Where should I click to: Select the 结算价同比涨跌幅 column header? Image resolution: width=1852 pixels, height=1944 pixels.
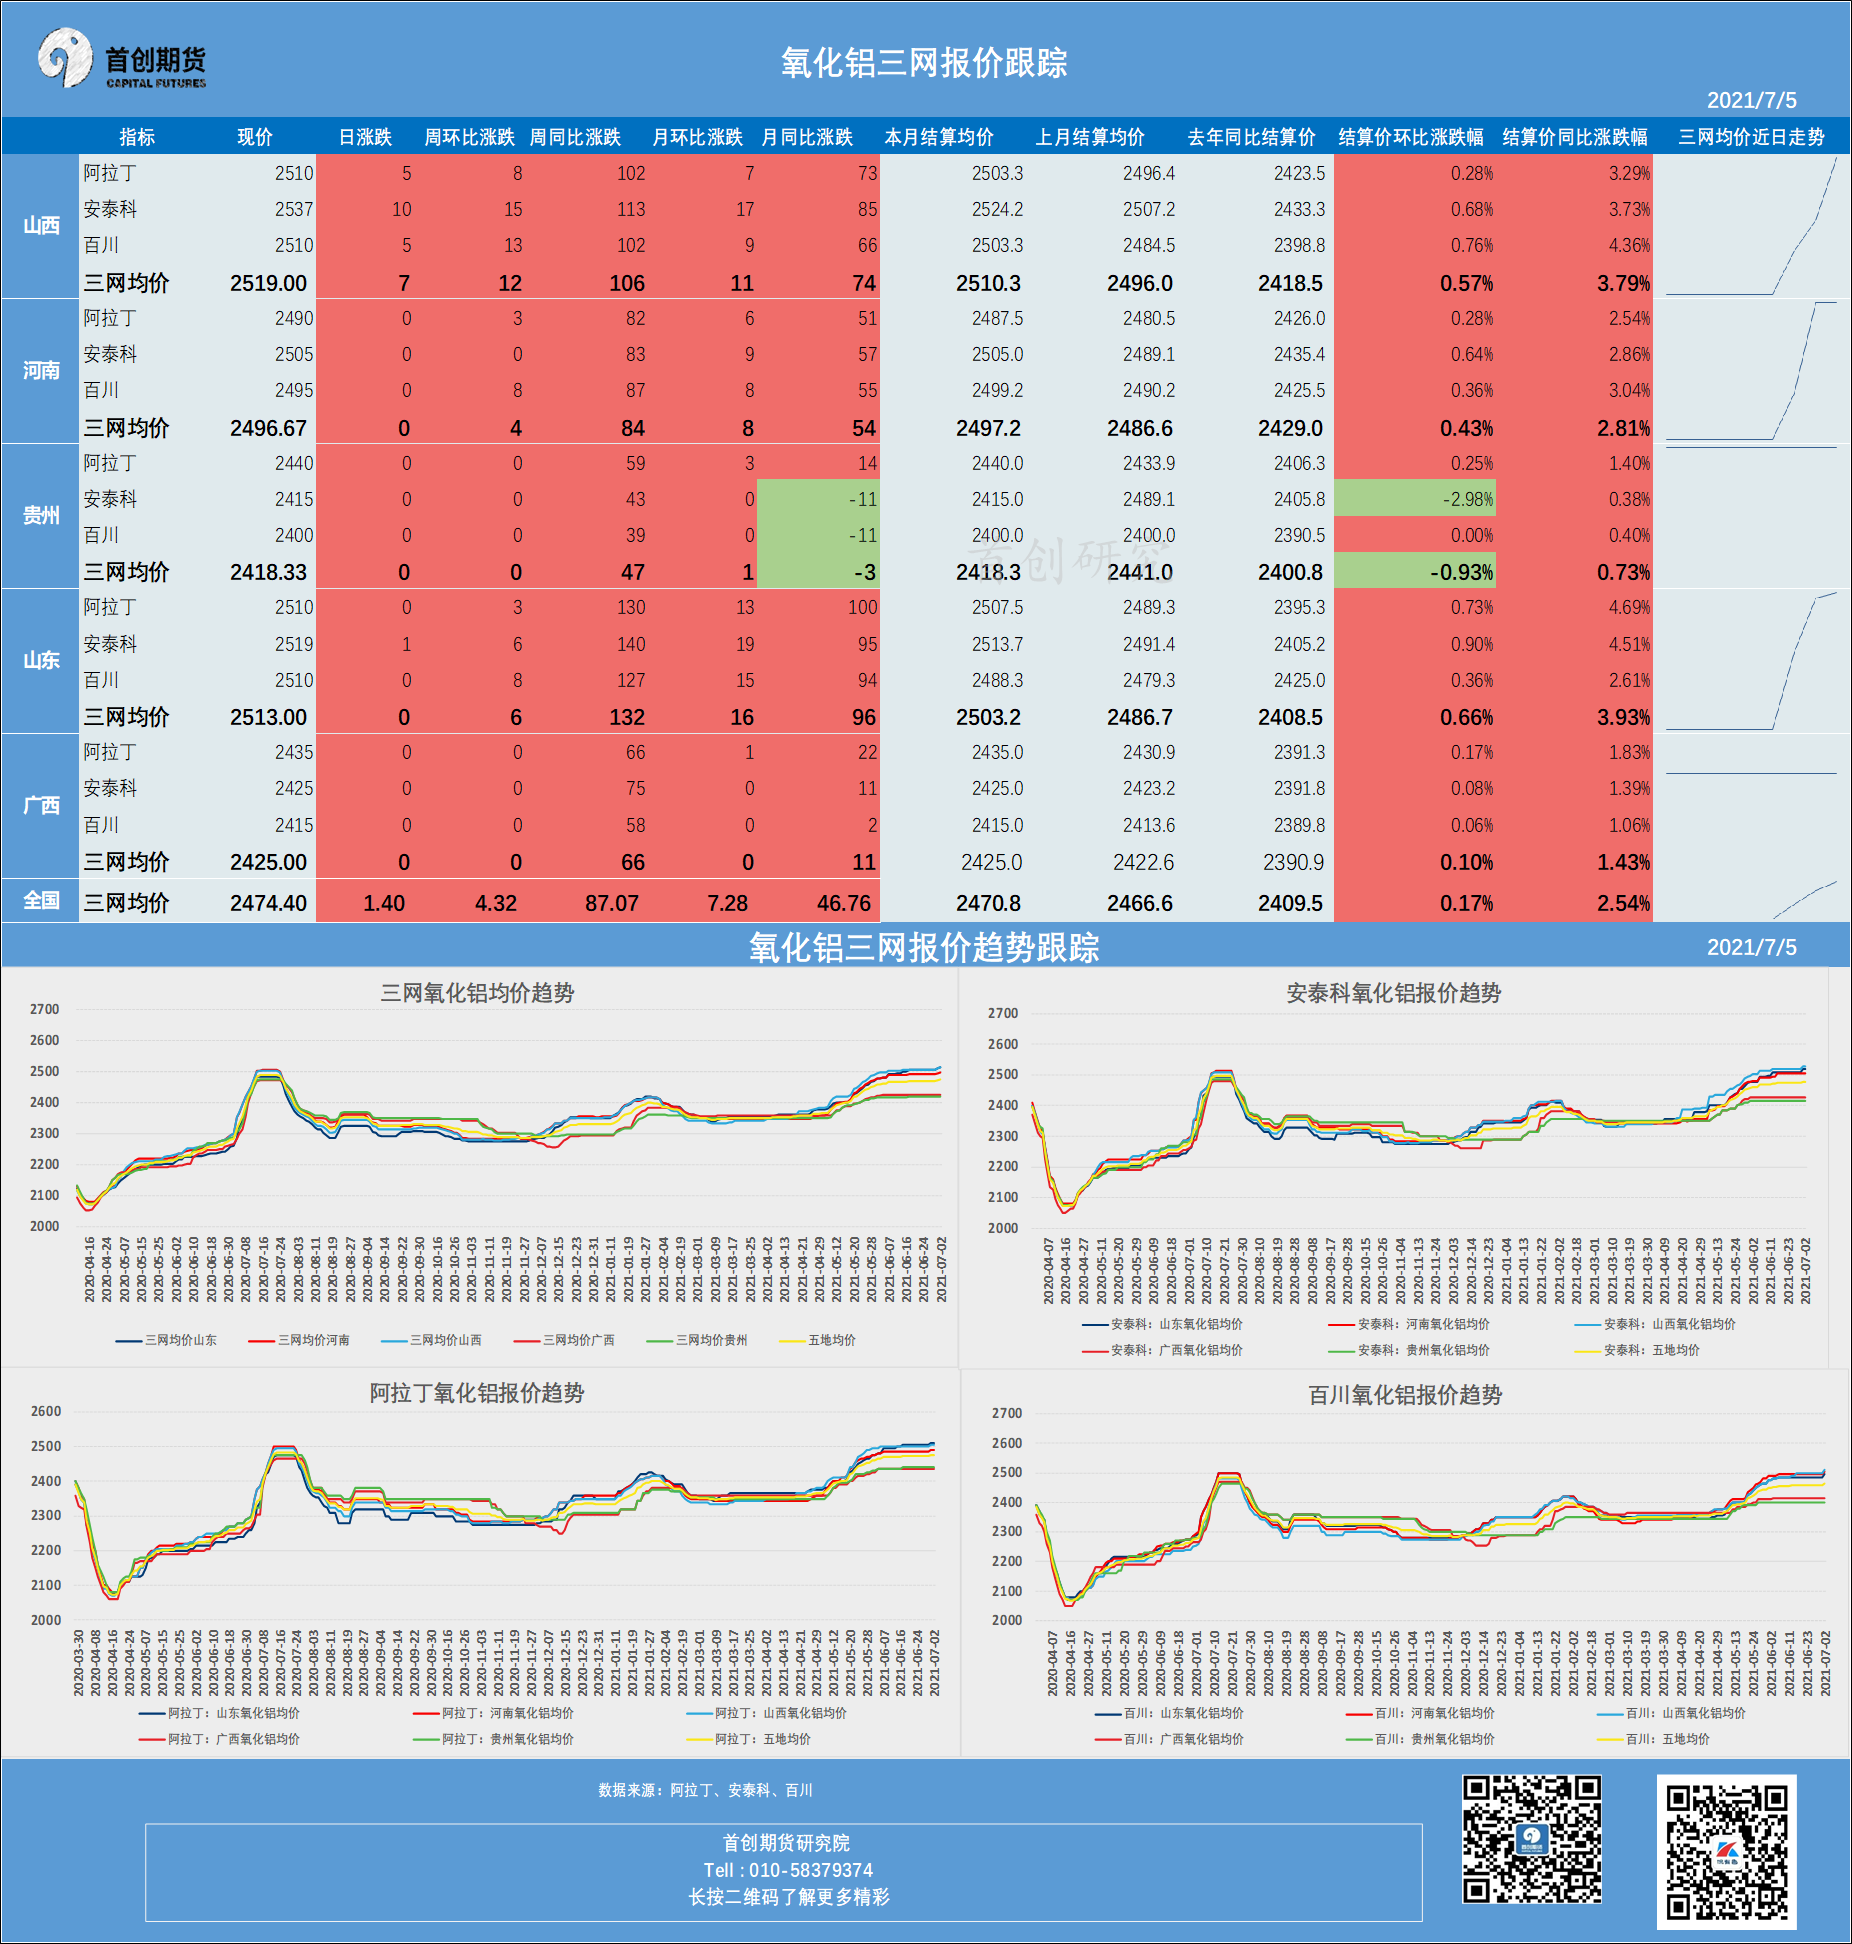point(1574,137)
